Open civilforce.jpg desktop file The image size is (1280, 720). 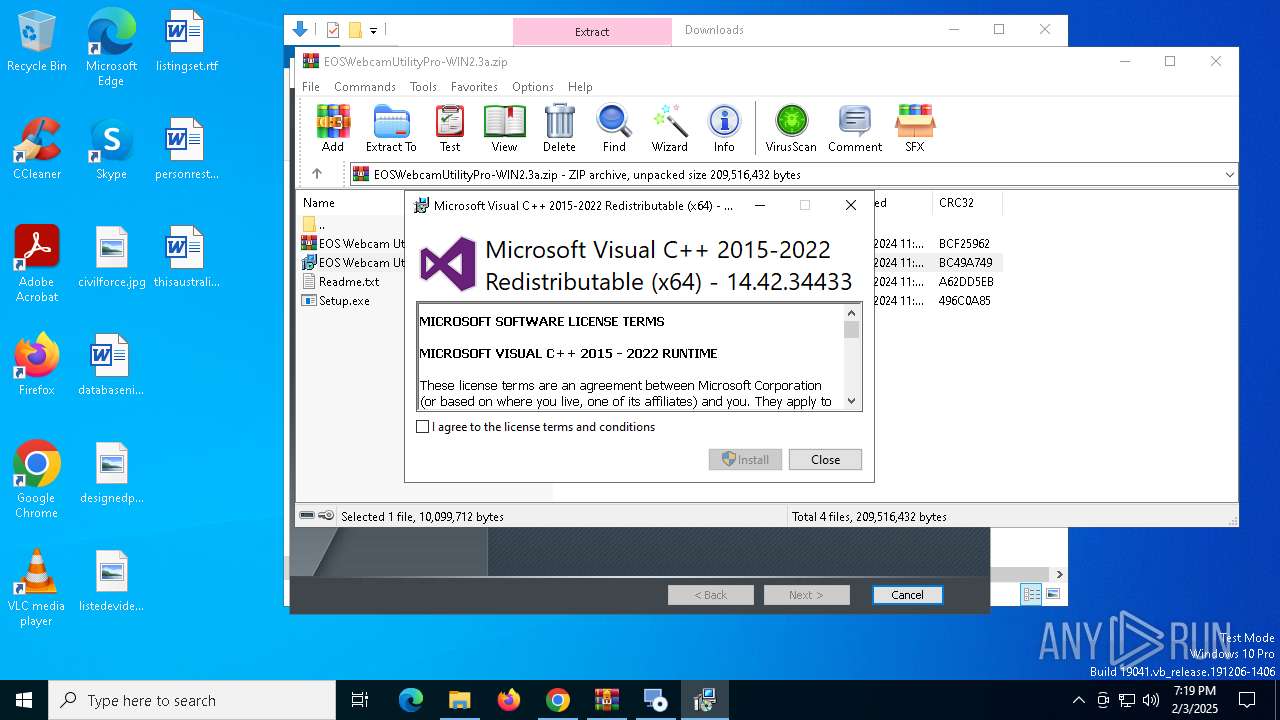click(112, 256)
